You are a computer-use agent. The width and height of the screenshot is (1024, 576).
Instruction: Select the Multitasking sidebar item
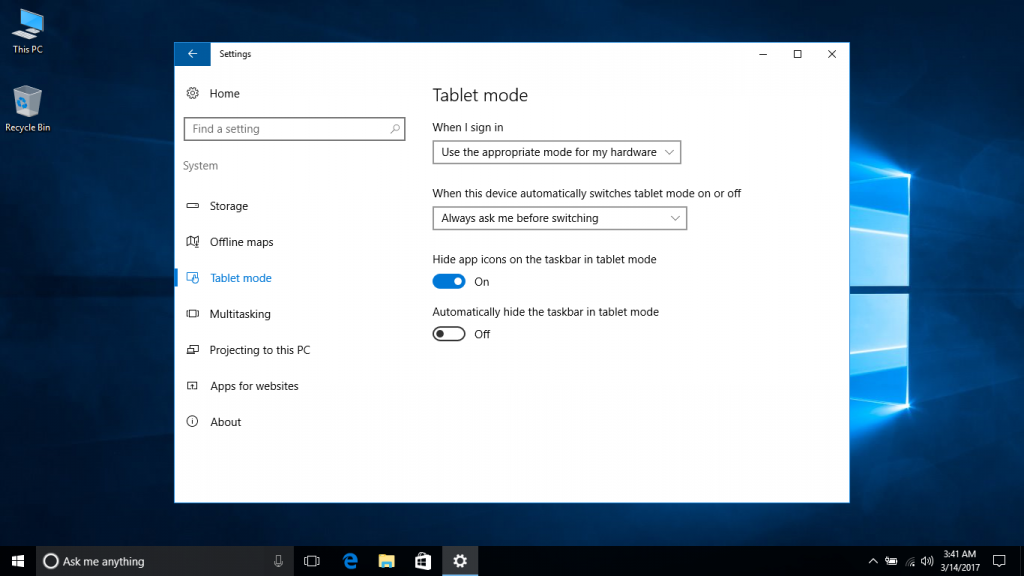tap(239, 314)
